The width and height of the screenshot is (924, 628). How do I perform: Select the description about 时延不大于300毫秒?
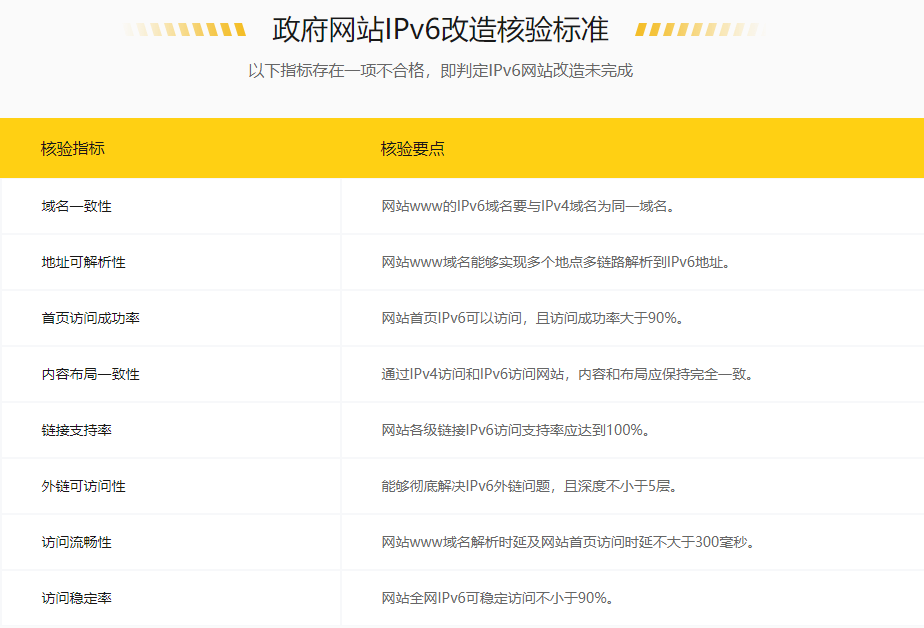click(x=567, y=542)
